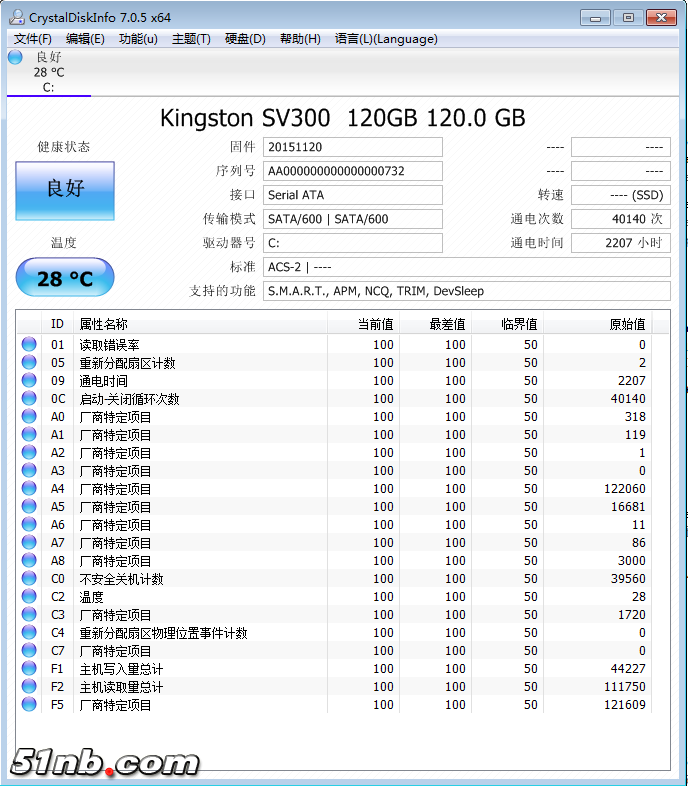688x786 pixels.
Task: Click the blue status orb in disk tab
Action: coord(16,57)
